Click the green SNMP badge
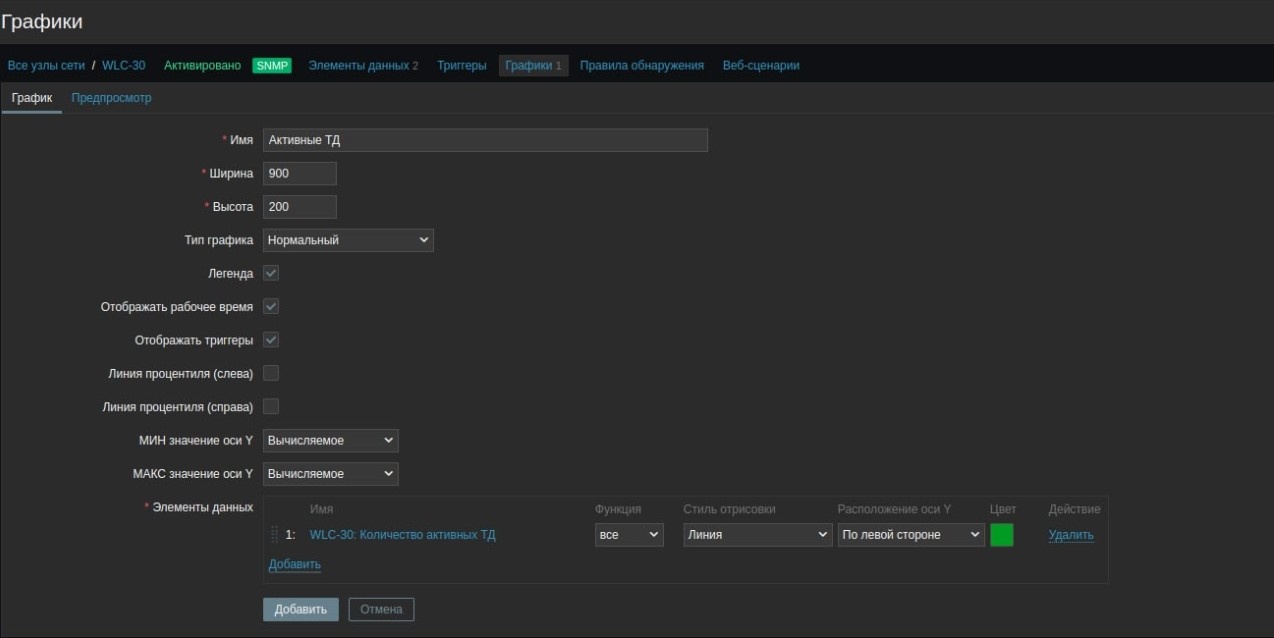 (271, 66)
